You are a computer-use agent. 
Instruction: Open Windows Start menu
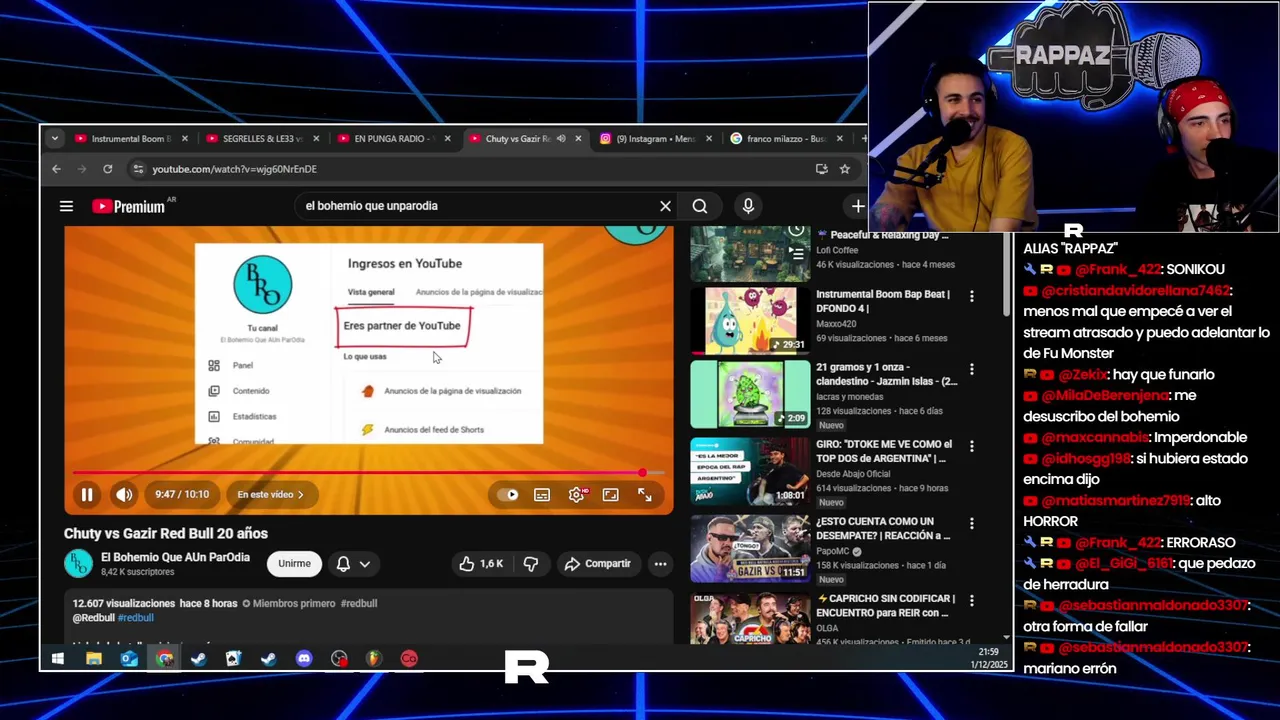[57, 658]
